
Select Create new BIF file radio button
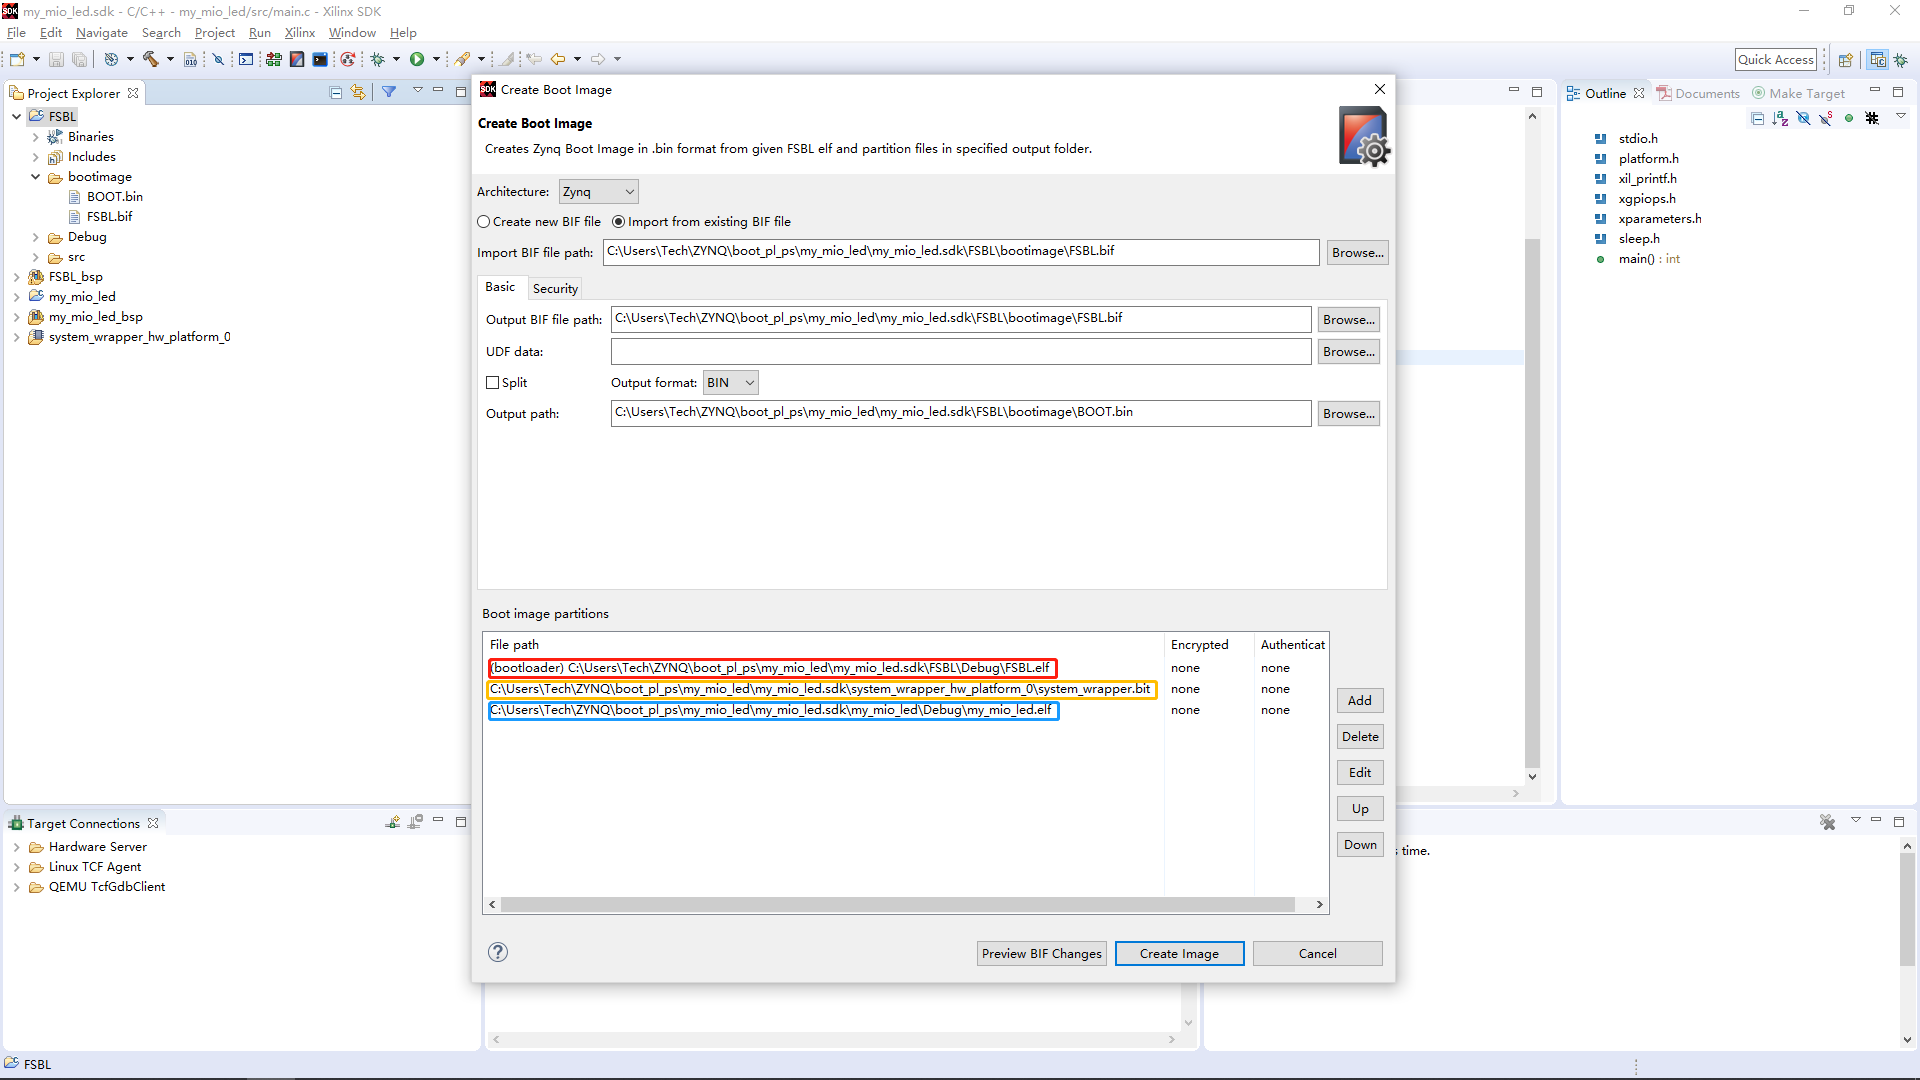pyautogui.click(x=484, y=222)
